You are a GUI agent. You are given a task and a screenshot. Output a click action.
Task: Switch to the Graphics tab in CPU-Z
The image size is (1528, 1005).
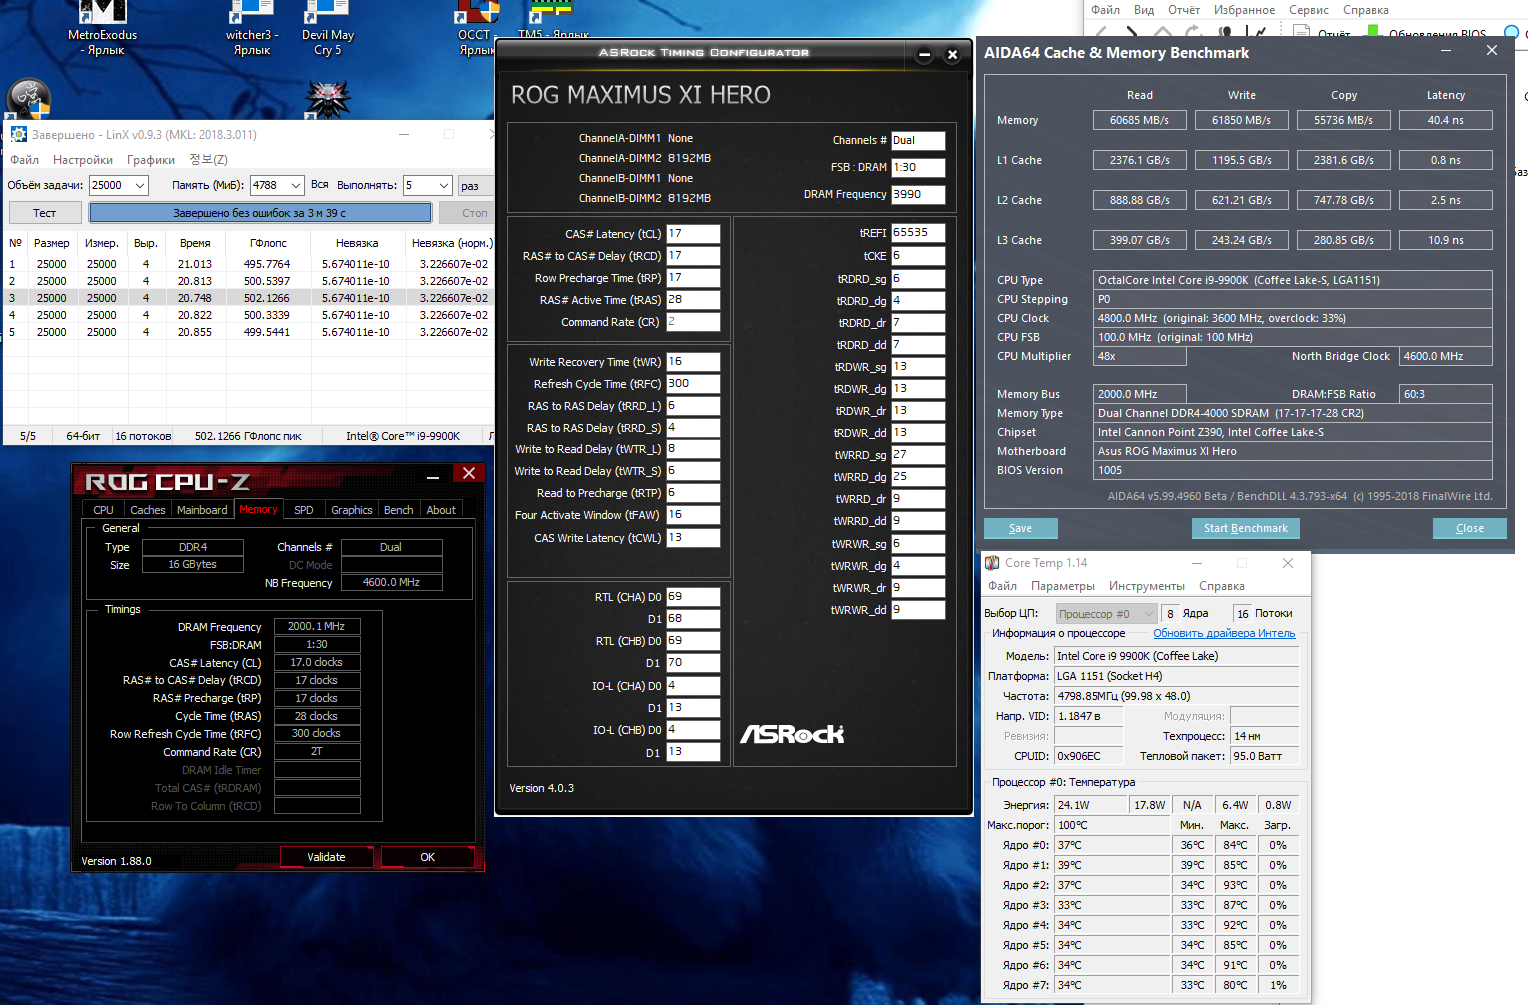click(352, 510)
